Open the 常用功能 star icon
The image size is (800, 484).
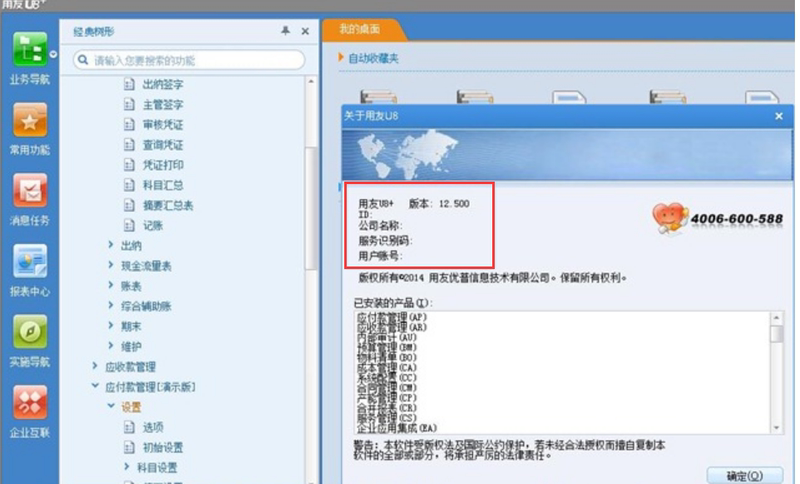pos(30,120)
